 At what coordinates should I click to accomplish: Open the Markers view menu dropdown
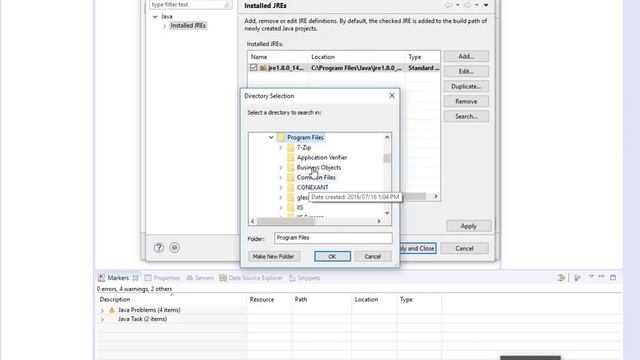point(591,277)
